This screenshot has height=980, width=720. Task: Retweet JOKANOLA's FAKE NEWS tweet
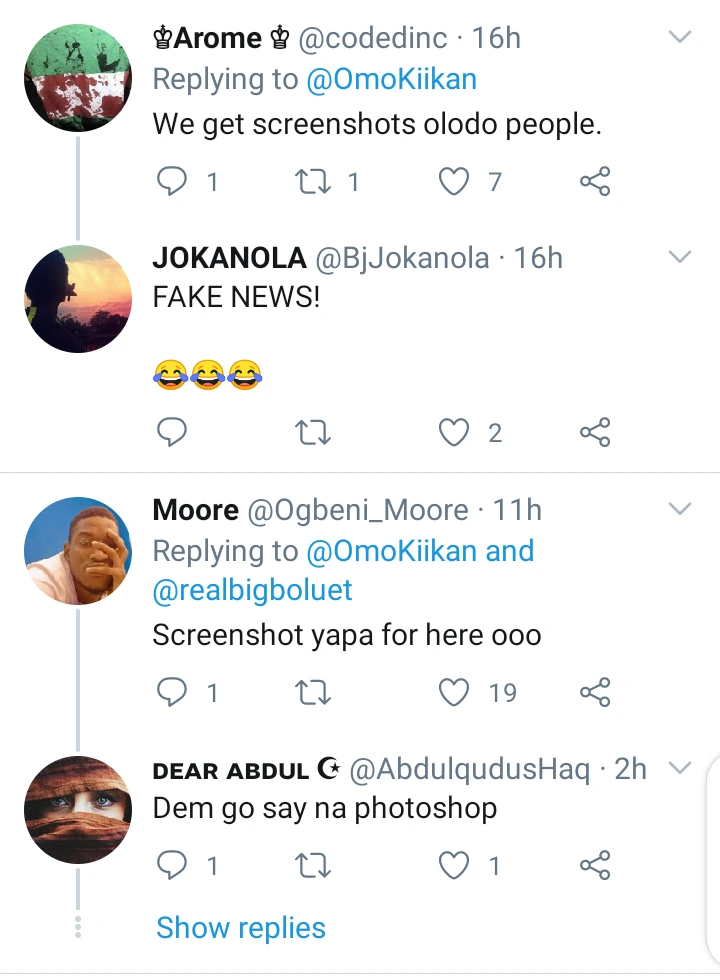pos(316,432)
